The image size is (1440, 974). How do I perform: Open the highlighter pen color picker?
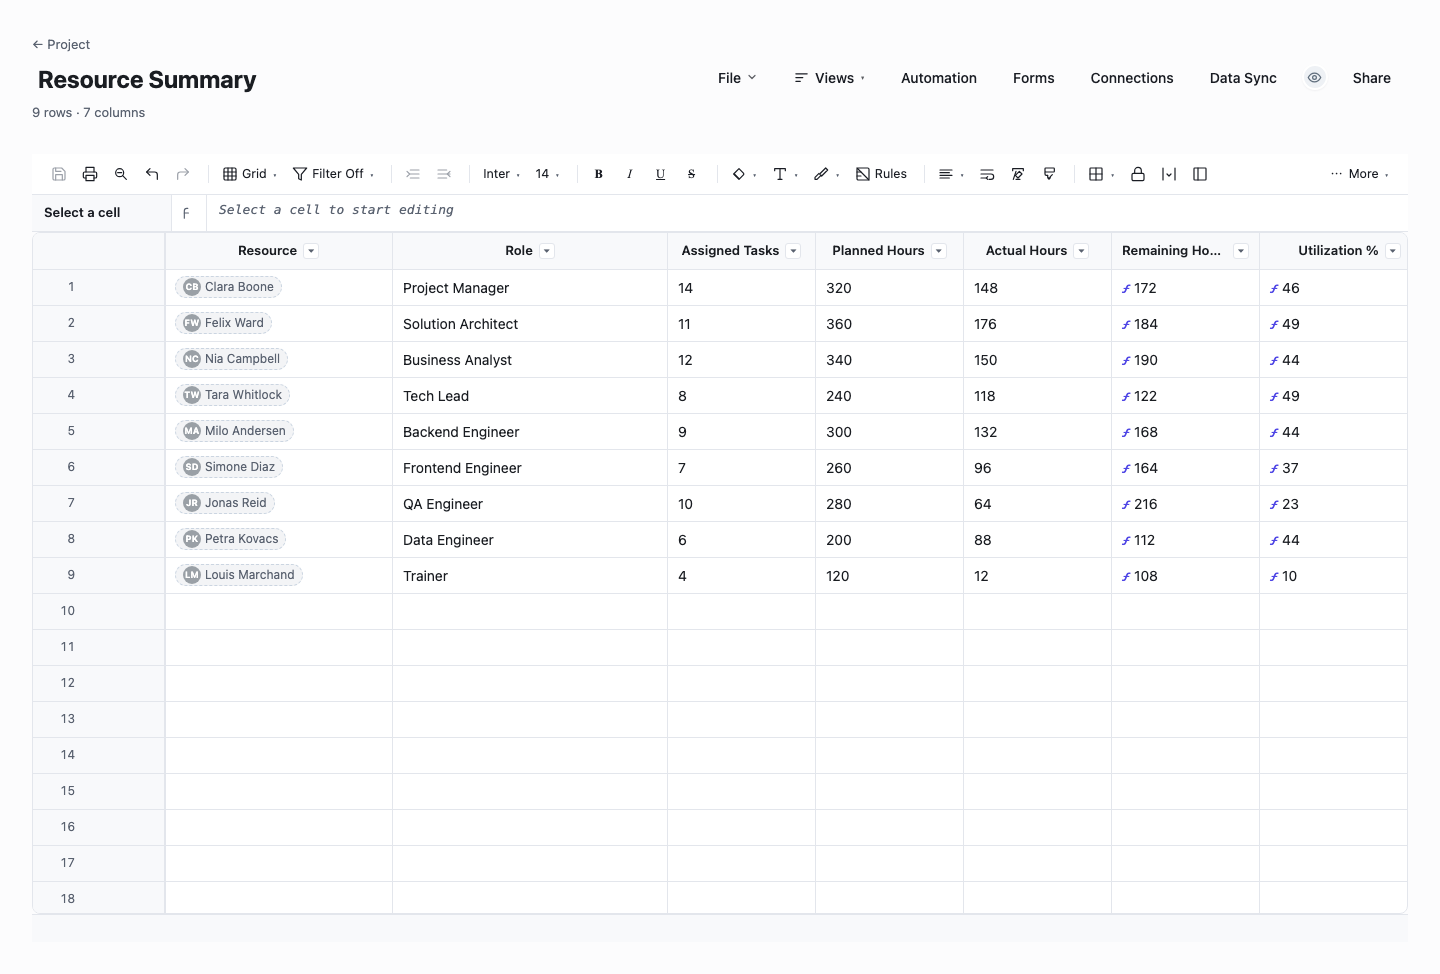pos(826,174)
